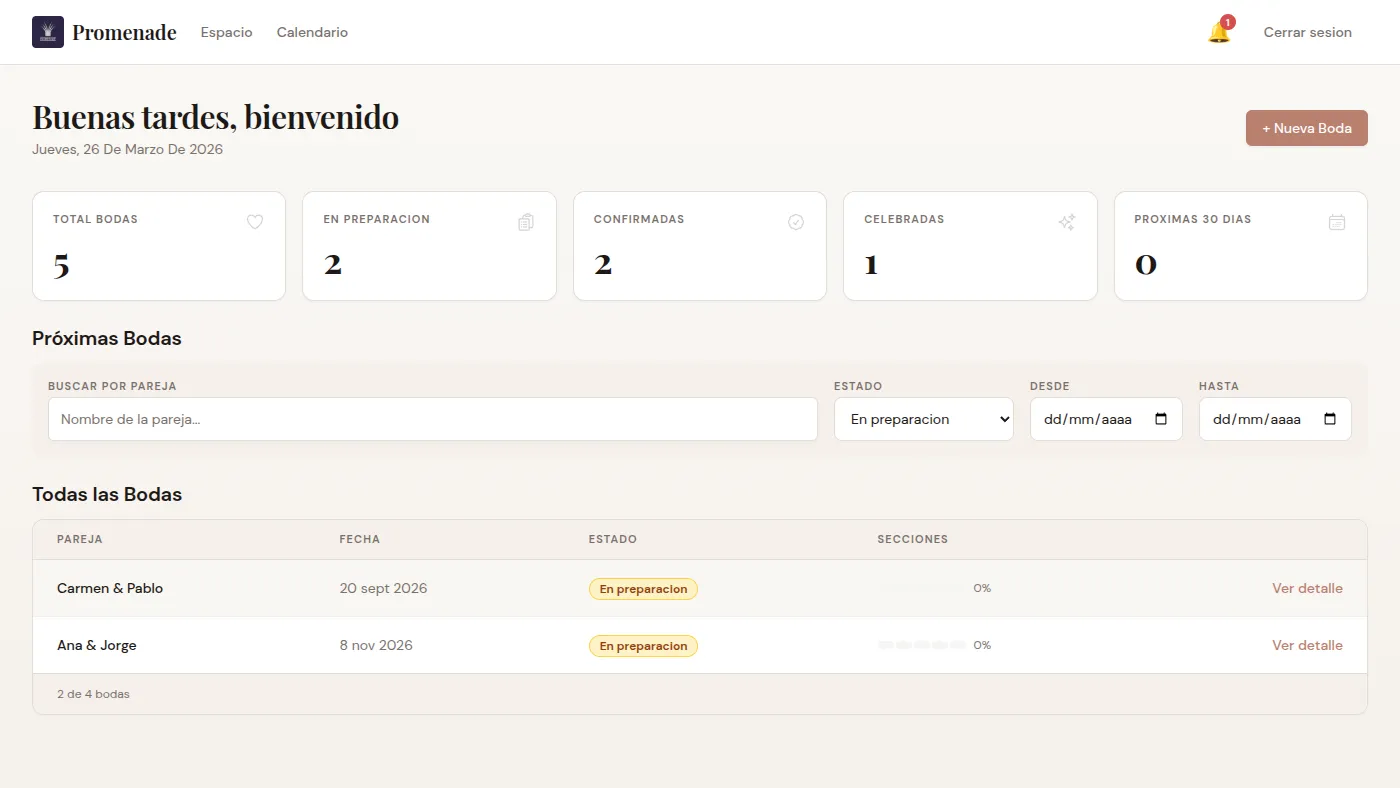
Task: Focus the Buscar por pareja search field
Action: click(433, 419)
